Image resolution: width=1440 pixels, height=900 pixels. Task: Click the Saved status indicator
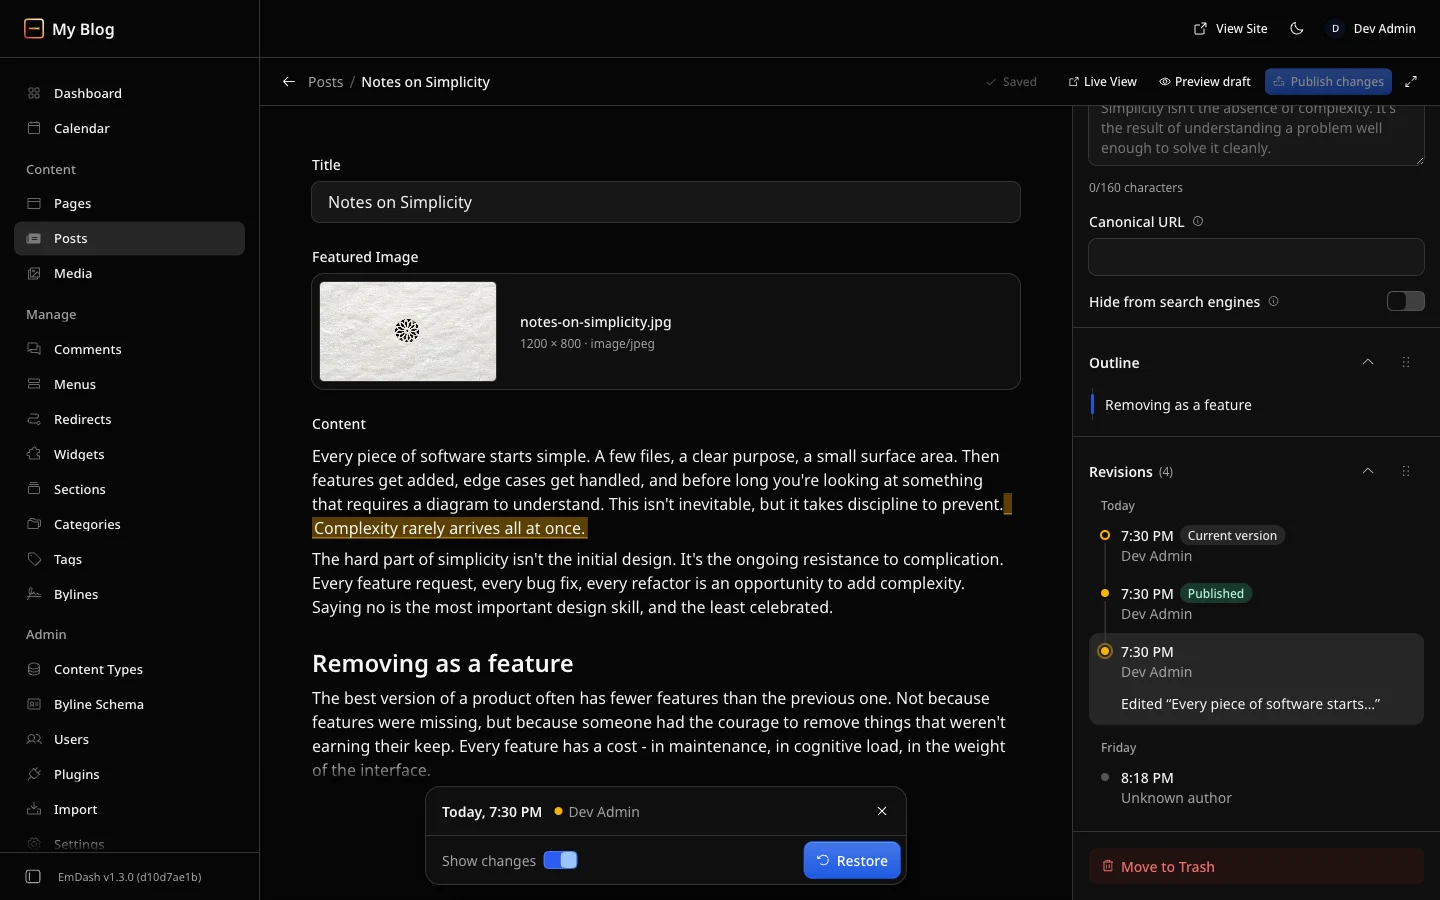point(1011,82)
